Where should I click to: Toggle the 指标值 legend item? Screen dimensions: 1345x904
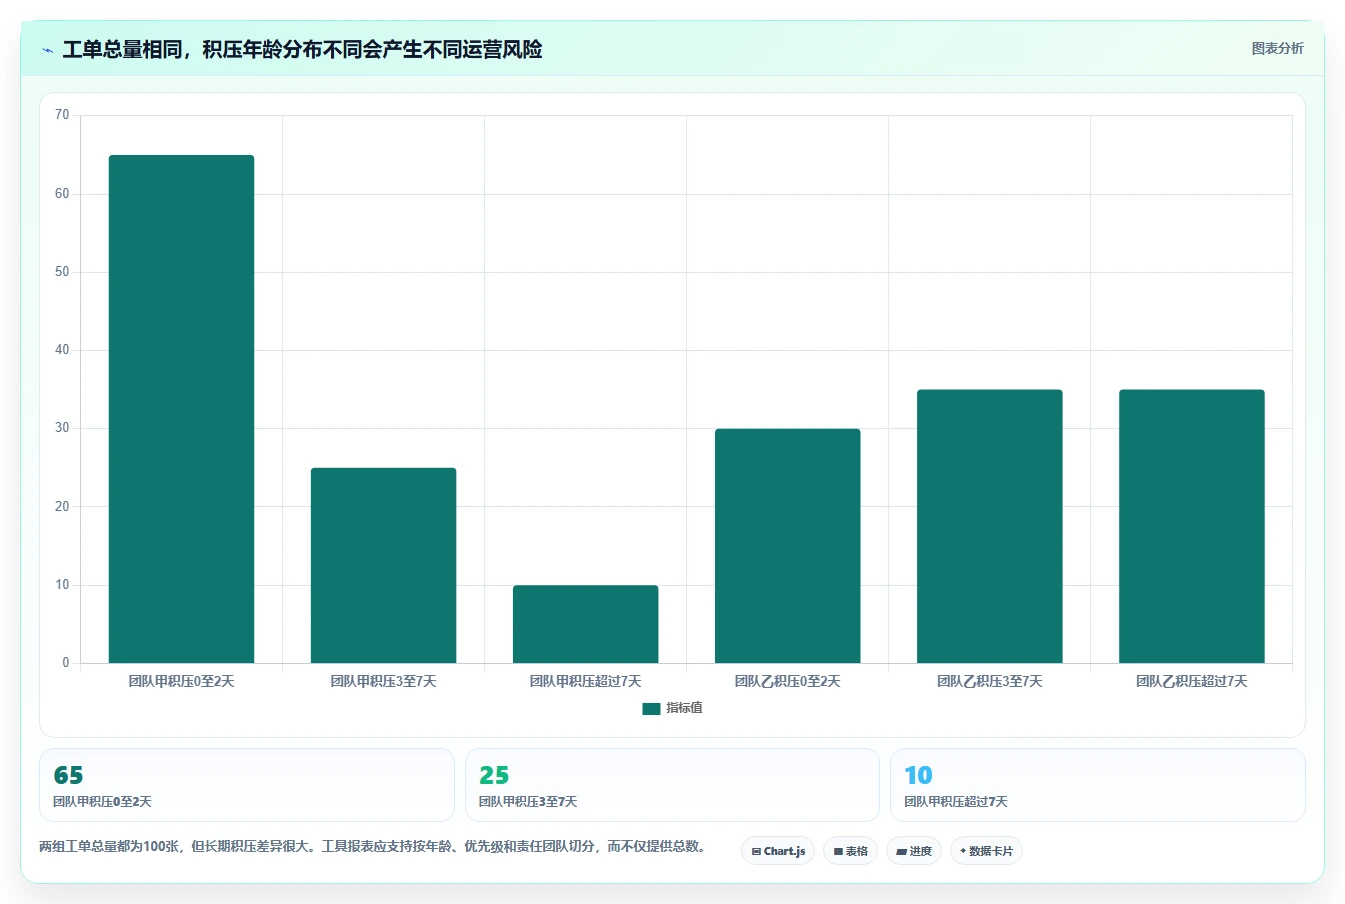point(673,708)
